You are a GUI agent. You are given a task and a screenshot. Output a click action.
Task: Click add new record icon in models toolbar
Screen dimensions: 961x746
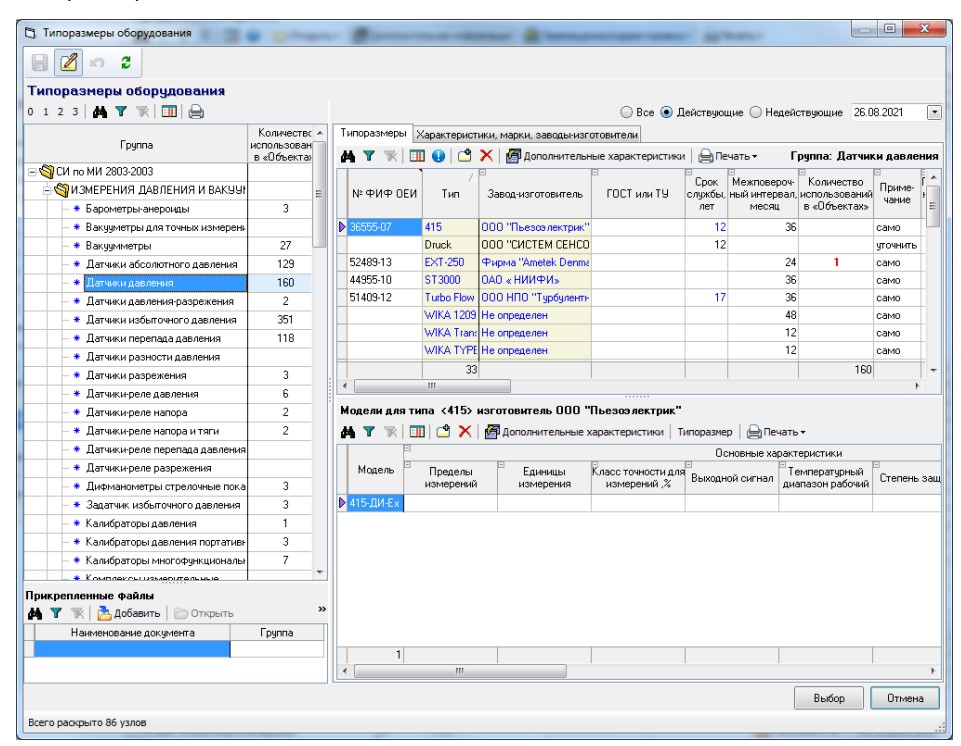click(x=444, y=431)
